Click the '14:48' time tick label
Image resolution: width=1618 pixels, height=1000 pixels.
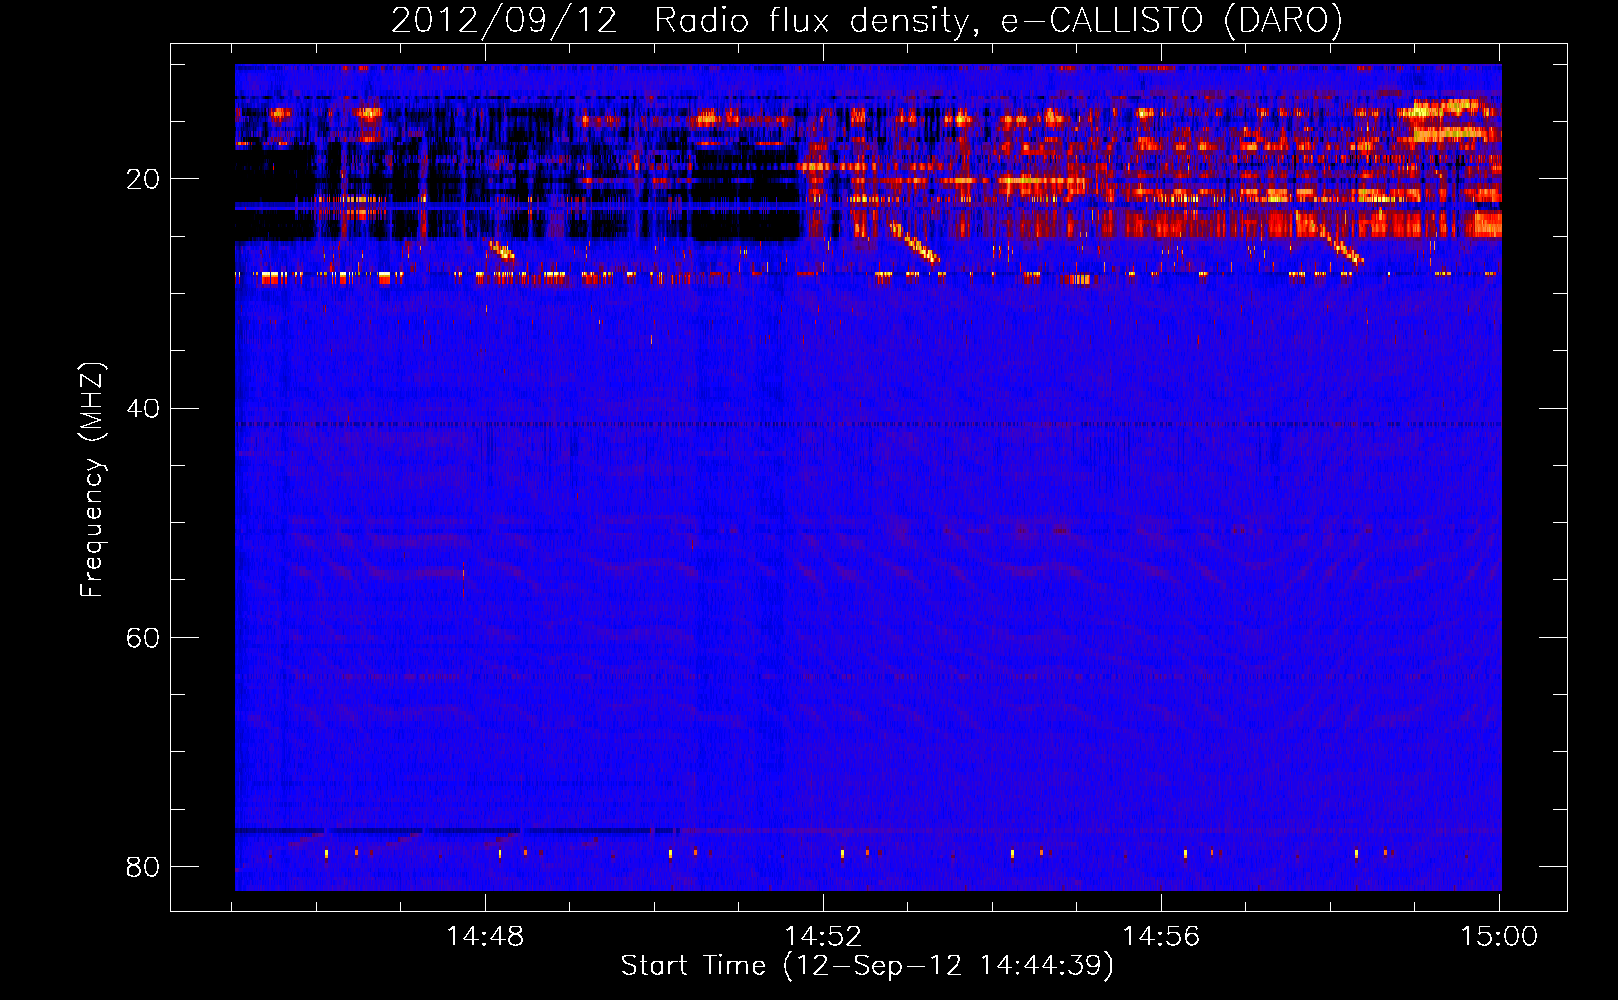coord(485,937)
